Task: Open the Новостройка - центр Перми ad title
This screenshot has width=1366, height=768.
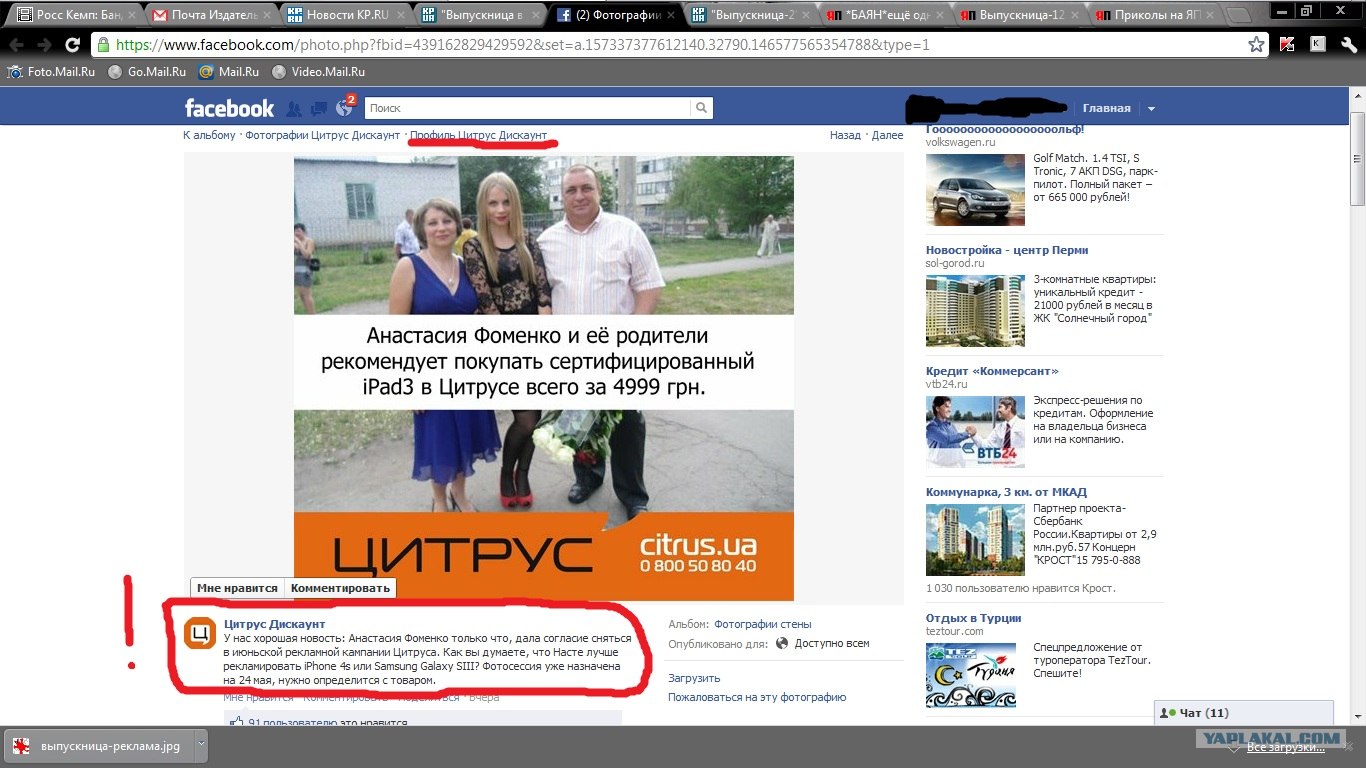Action: (x=1007, y=250)
